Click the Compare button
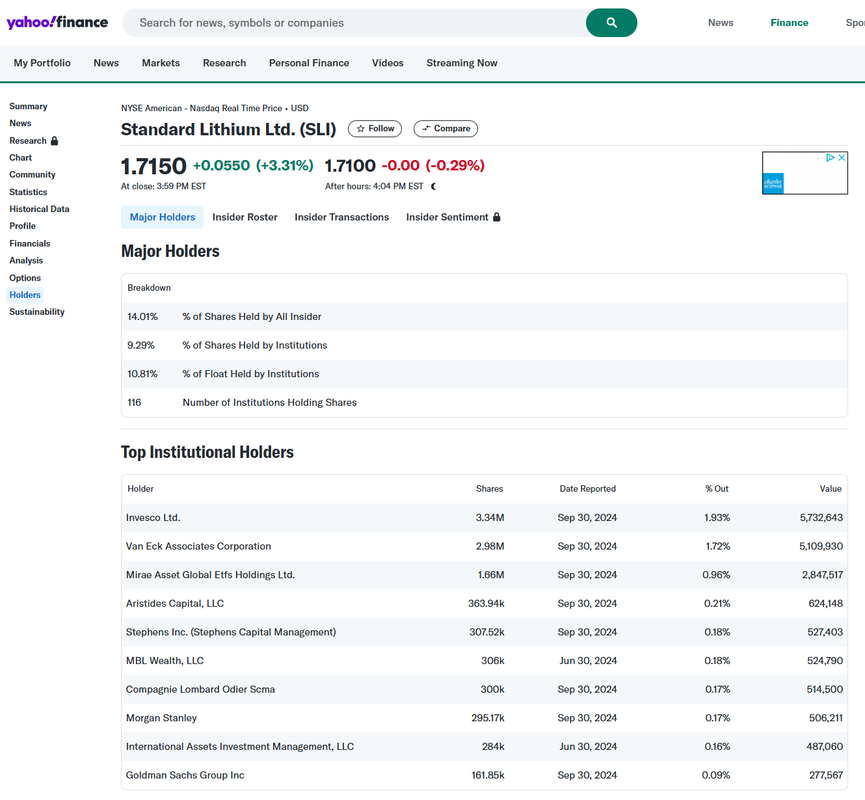Image resolution: width=865 pixels, height=800 pixels. coord(446,129)
